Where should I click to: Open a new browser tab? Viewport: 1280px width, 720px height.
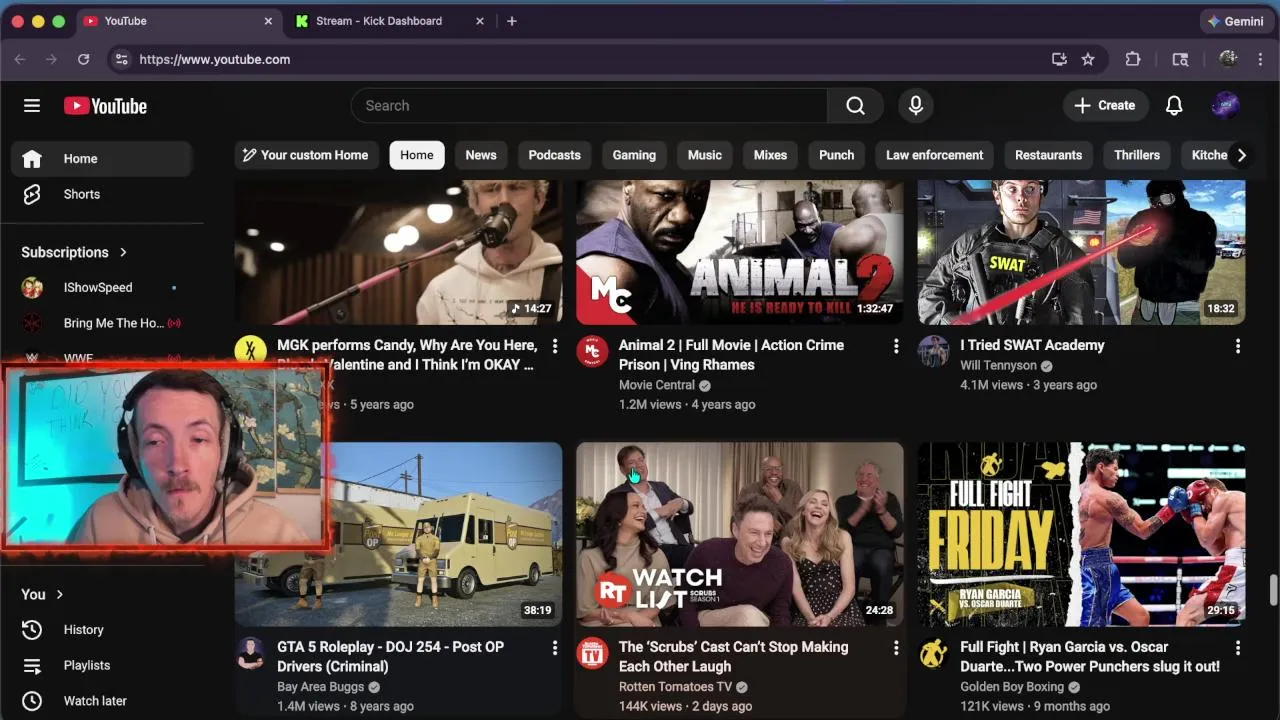pyautogui.click(x=512, y=21)
